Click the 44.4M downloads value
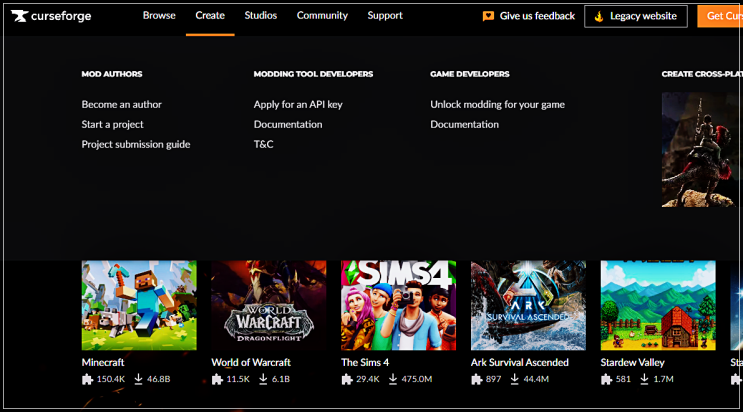The height and width of the screenshot is (412, 743). pyautogui.click(x=536, y=379)
